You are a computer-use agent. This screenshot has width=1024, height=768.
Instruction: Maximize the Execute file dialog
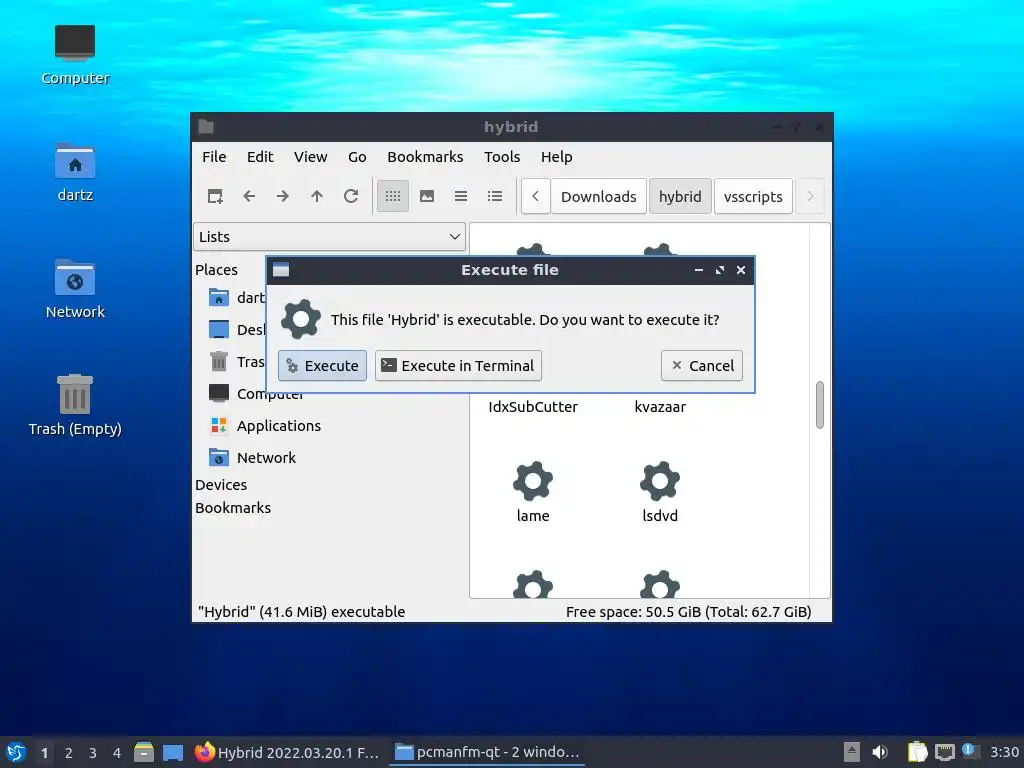(720, 270)
